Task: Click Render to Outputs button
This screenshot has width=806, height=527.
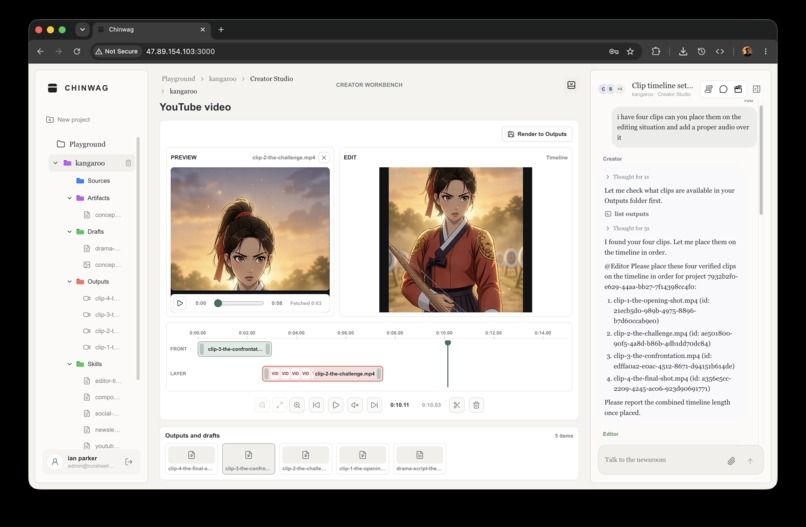Action: pos(537,134)
